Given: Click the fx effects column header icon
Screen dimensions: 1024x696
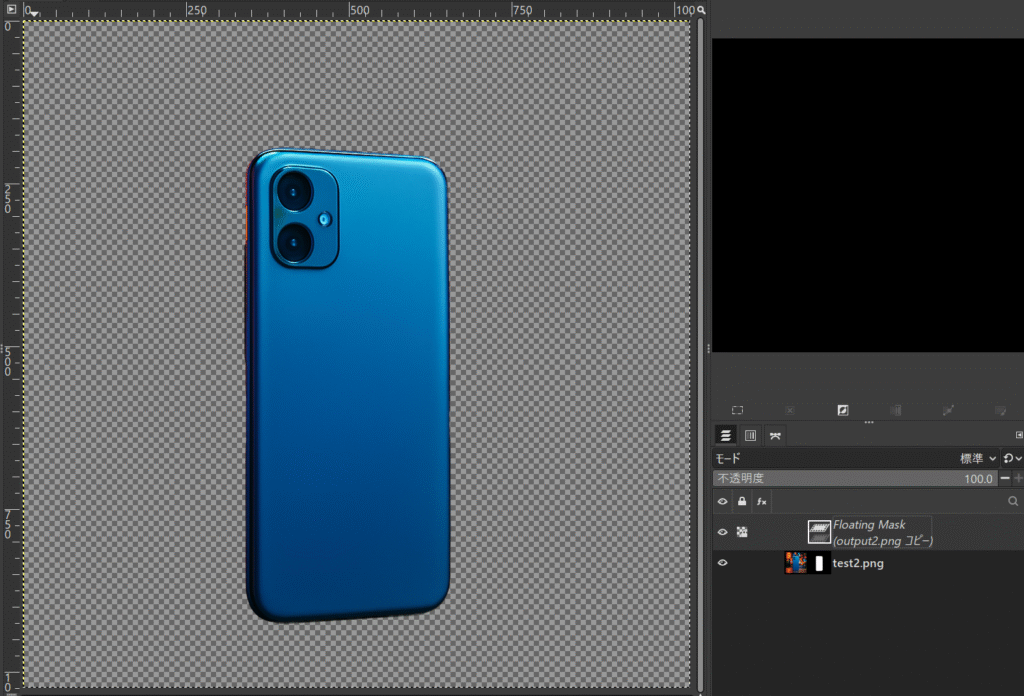Looking at the screenshot, I should point(761,501).
